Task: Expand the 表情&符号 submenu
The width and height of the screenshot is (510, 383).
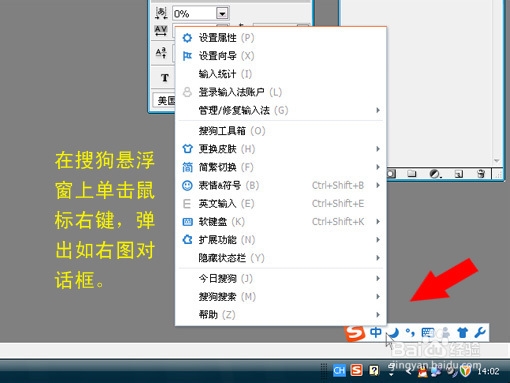Action: click(281, 185)
